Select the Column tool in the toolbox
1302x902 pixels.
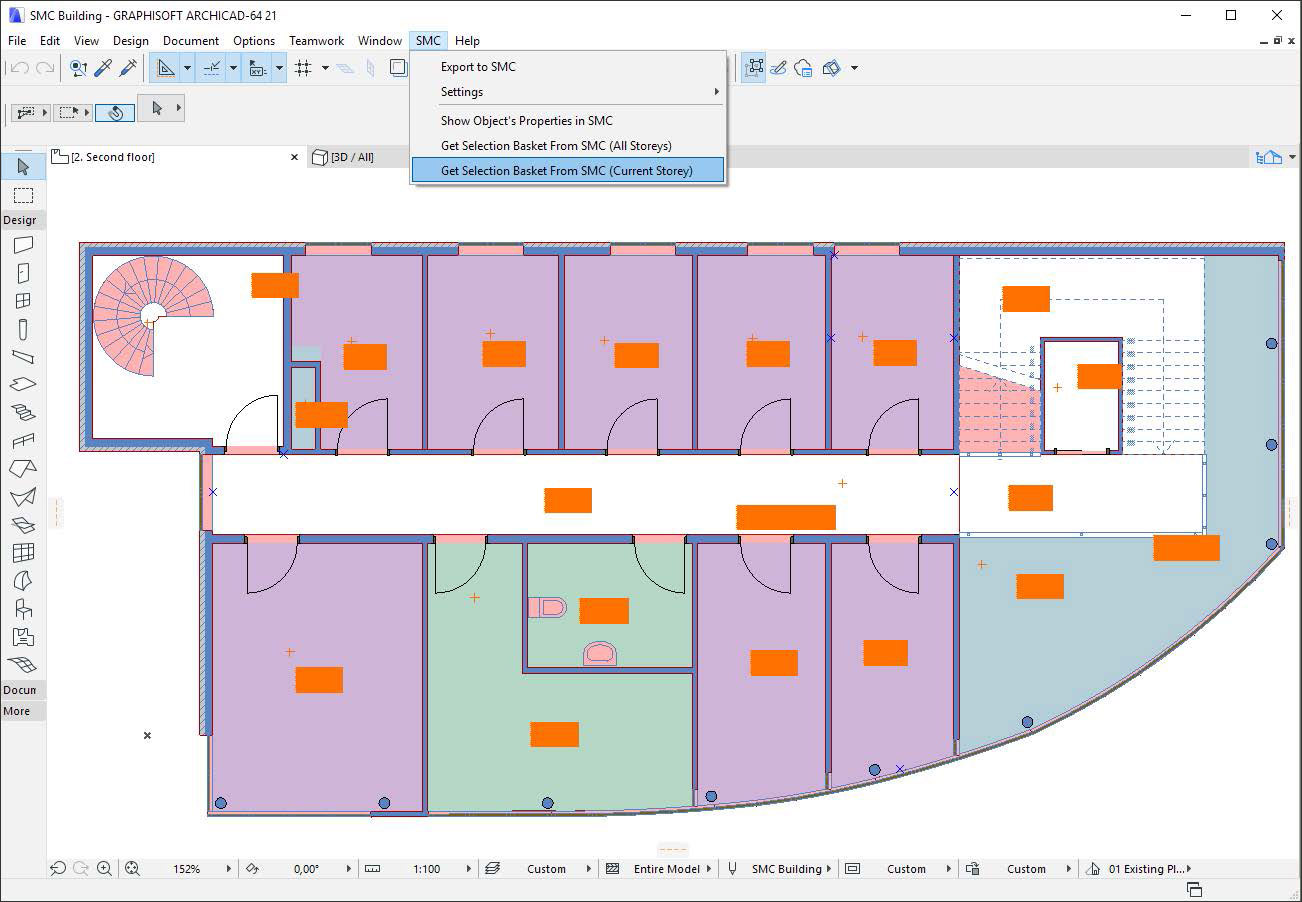(23, 329)
